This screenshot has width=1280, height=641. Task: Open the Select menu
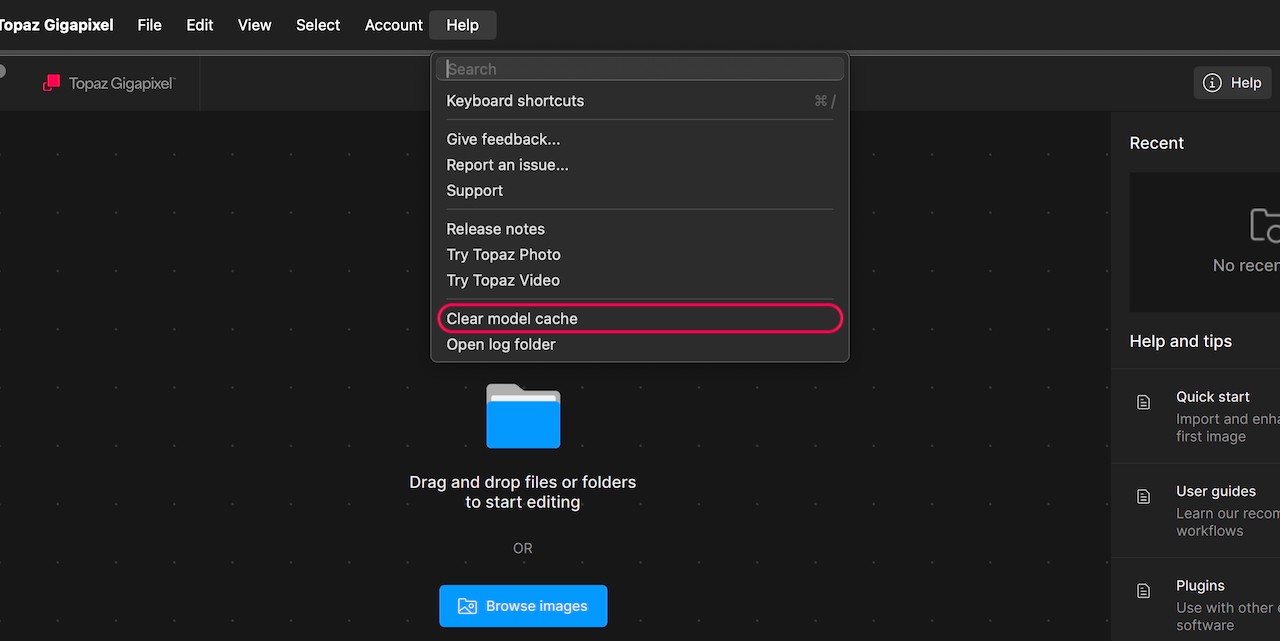pos(318,25)
